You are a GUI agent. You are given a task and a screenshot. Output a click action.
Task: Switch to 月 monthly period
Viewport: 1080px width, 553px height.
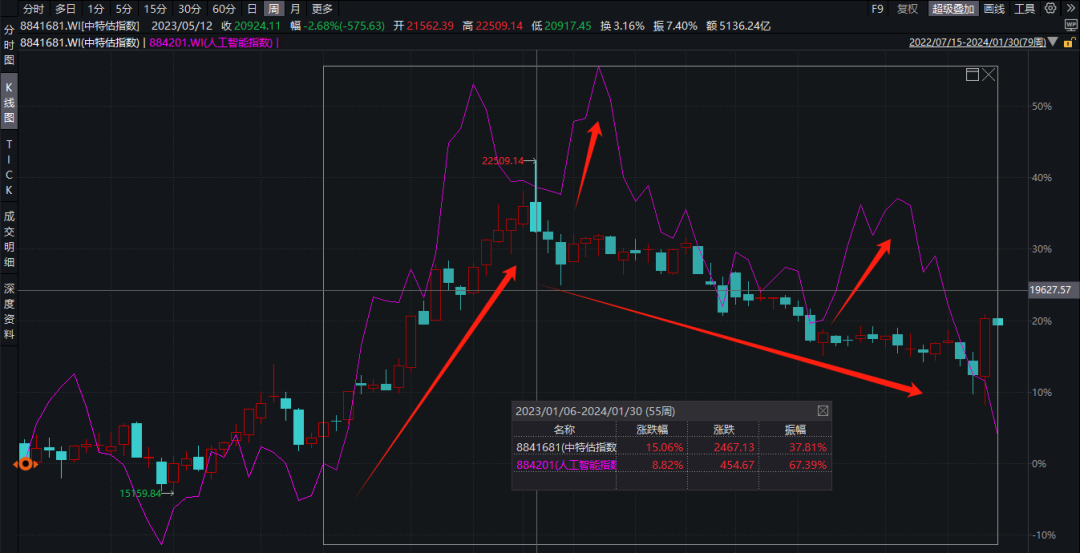coord(294,9)
